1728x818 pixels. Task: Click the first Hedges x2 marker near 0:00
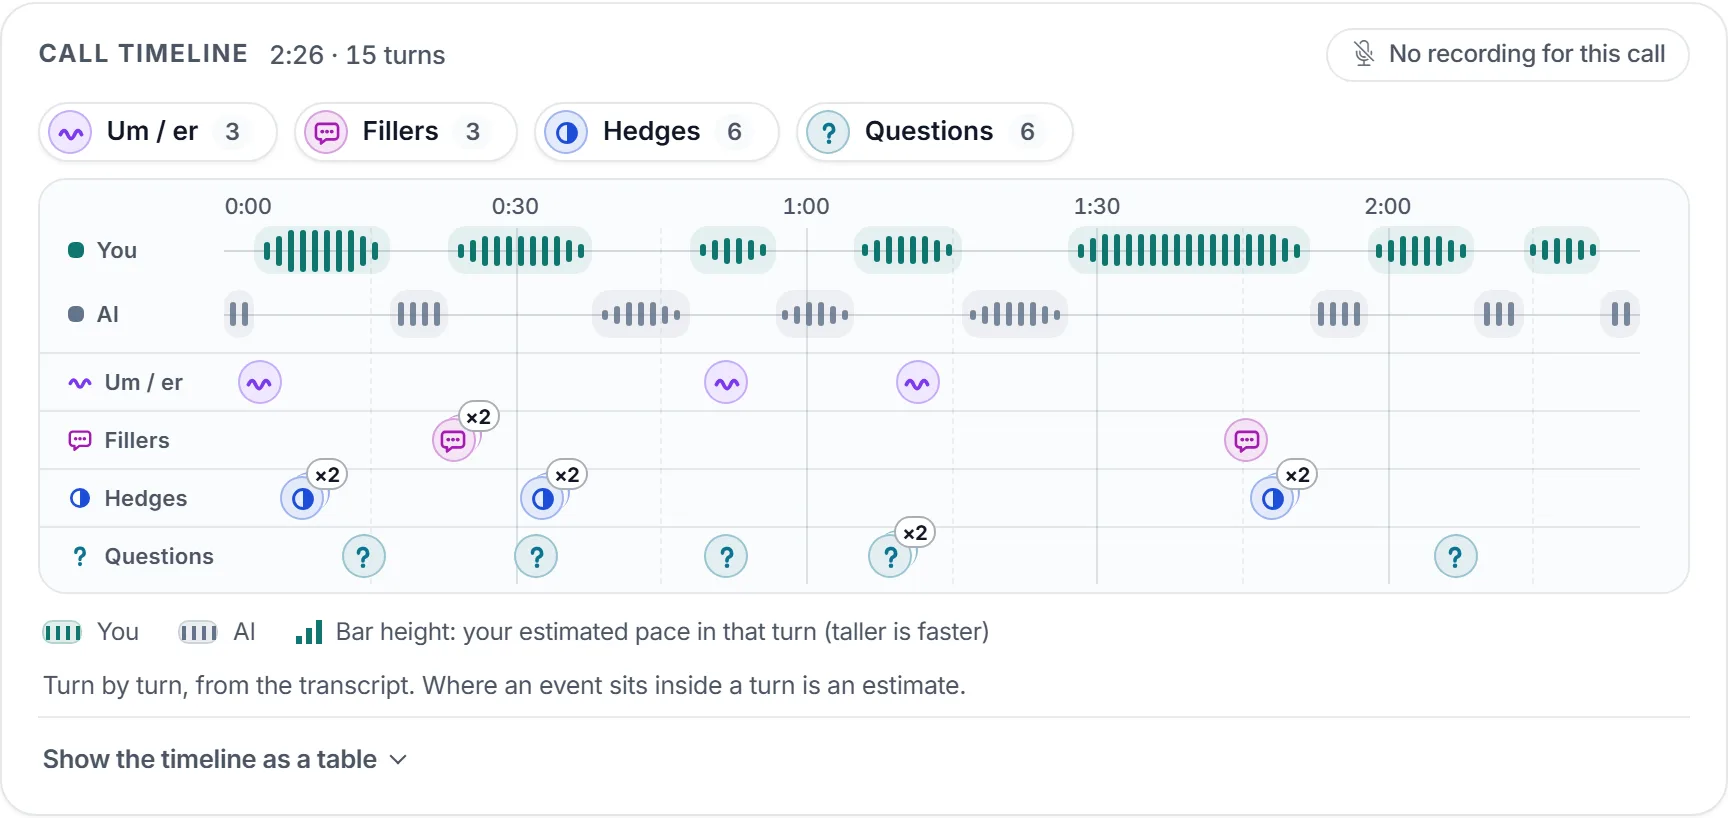(x=303, y=498)
